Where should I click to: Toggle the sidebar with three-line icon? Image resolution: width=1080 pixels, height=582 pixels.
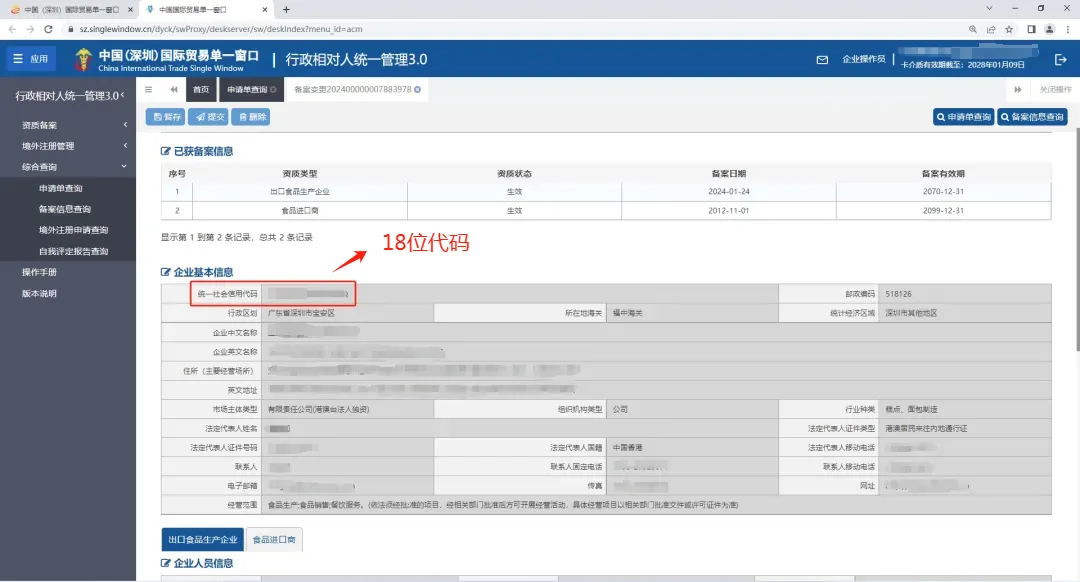pyautogui.click(x=149, y=90)
